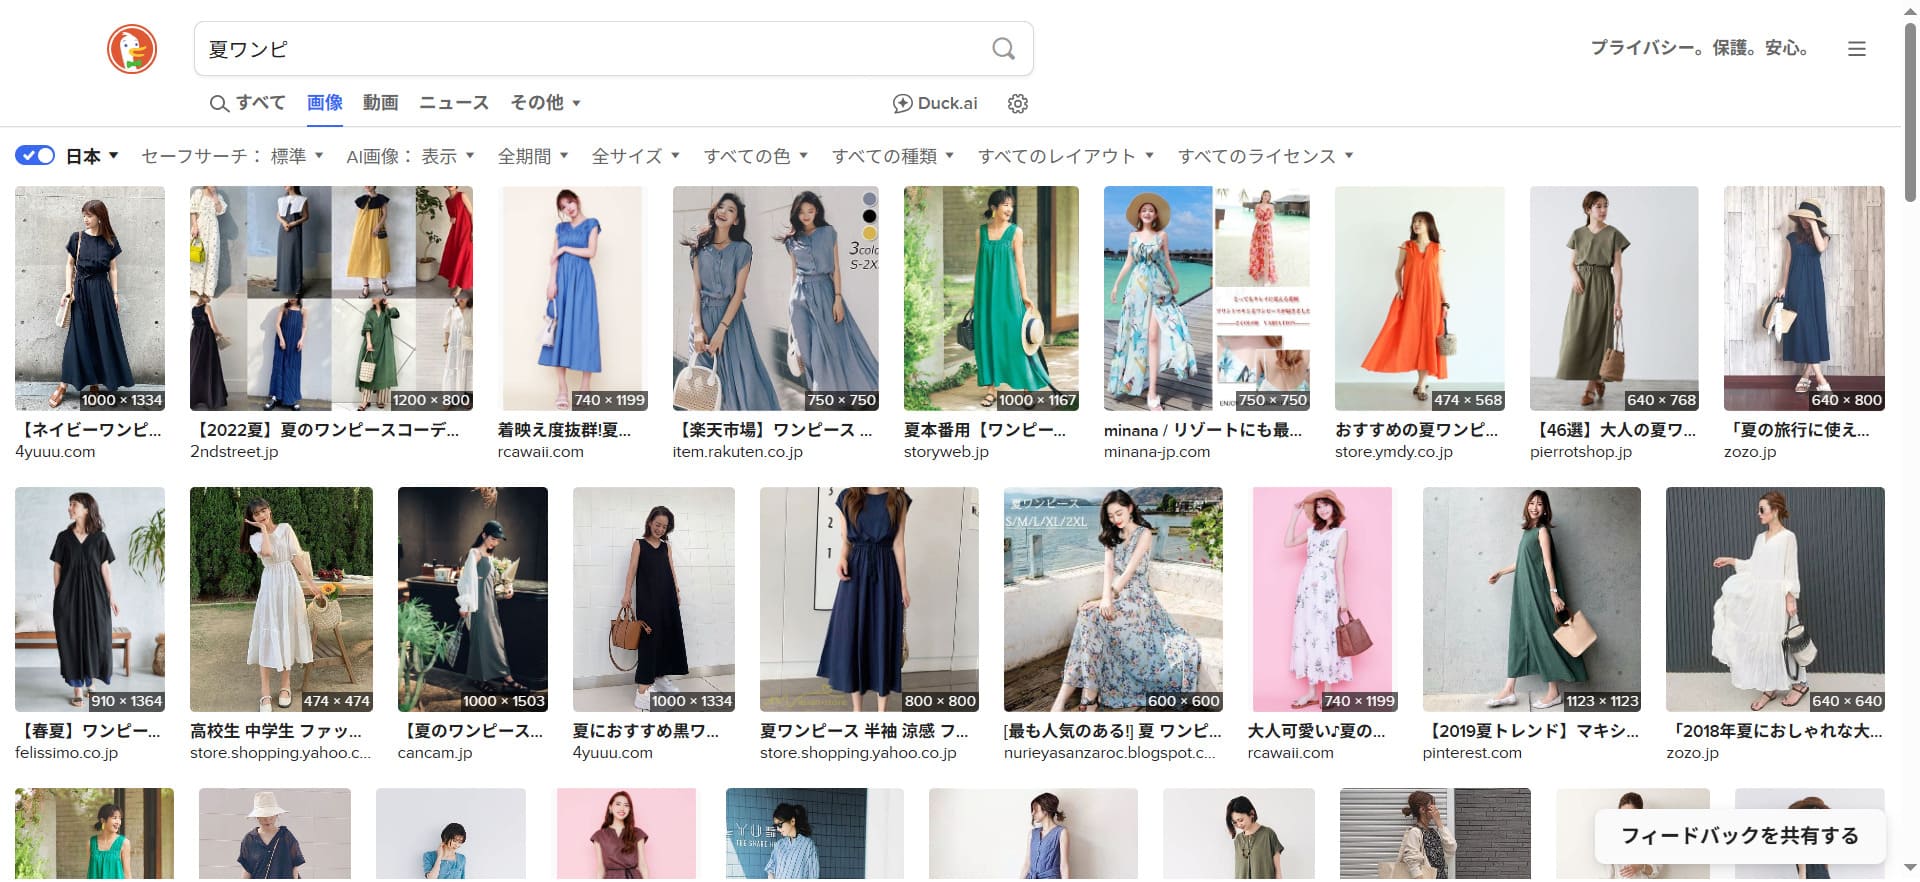Expand the 全期間 time filter
Image resolution: width=1920 pixels, height=882 pixels.
533,156
